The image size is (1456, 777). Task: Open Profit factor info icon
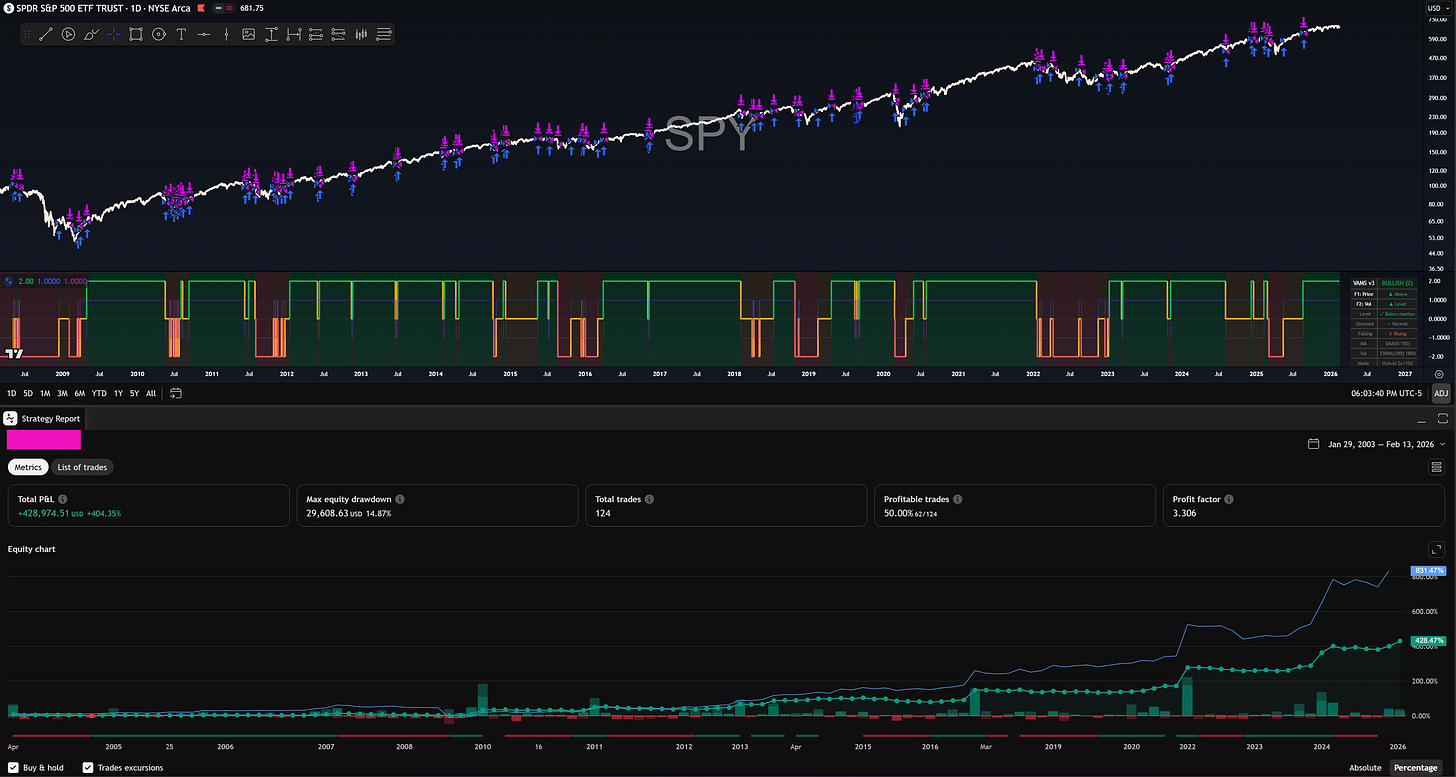point(1227,499)
